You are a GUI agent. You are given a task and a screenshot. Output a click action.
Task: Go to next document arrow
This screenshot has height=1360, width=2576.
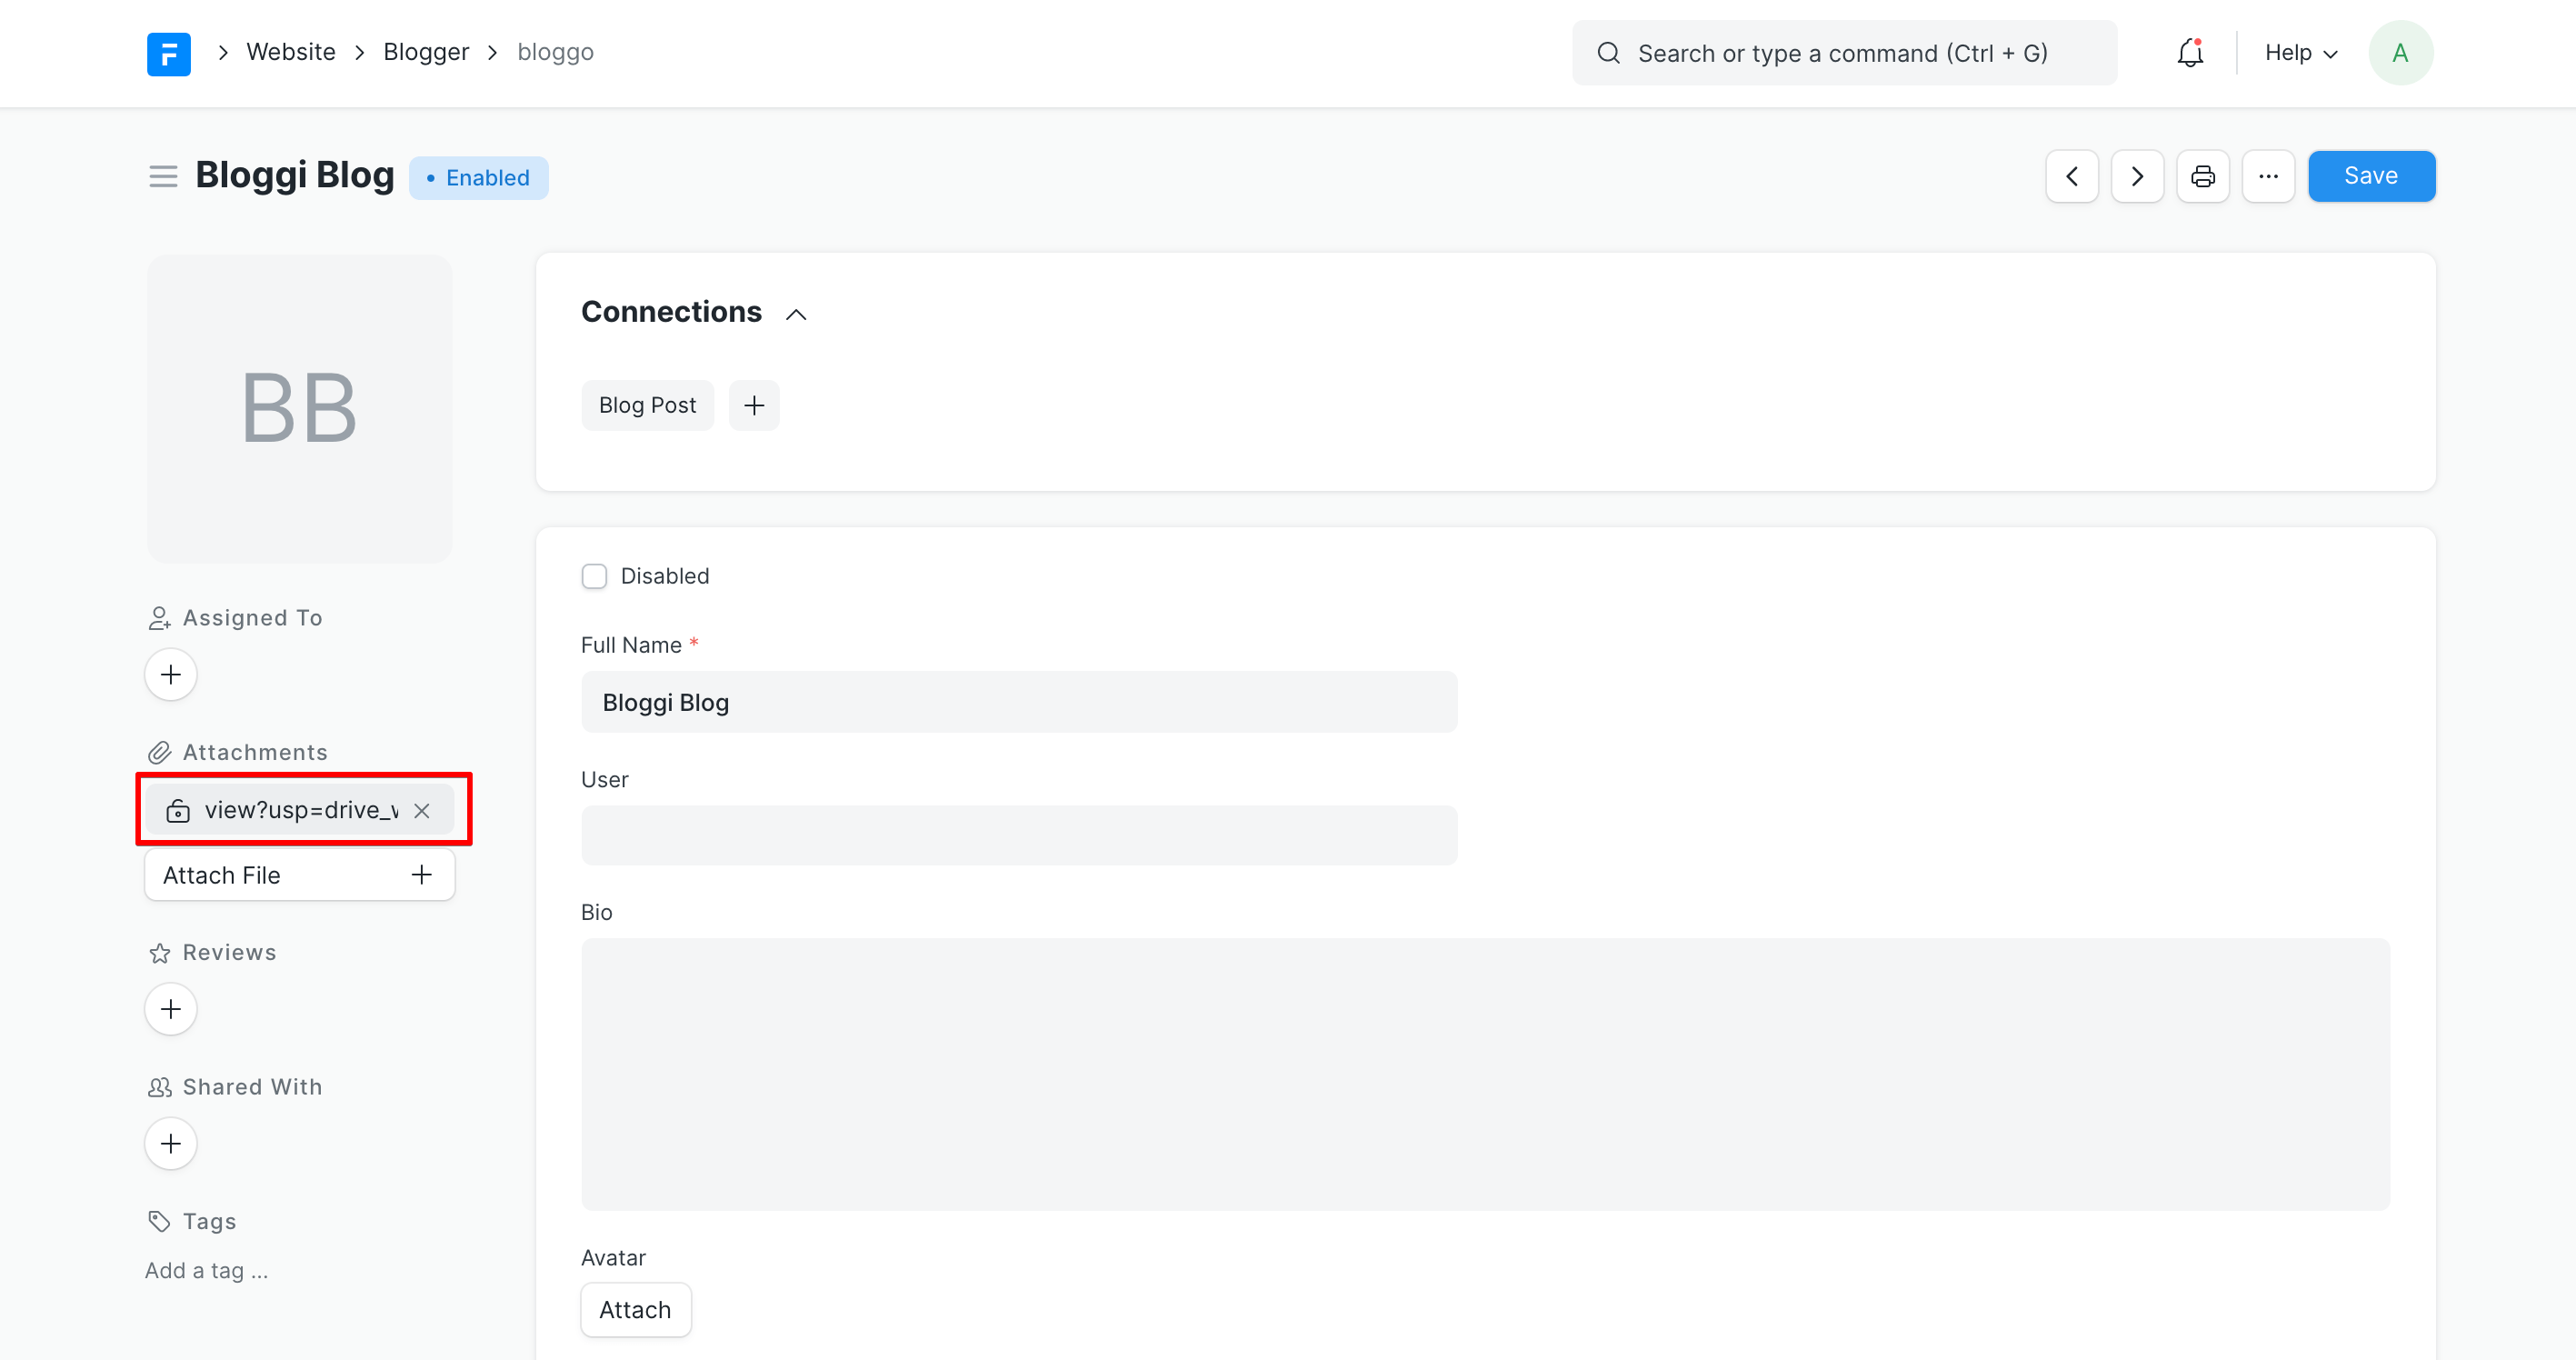click(2137, 177)
